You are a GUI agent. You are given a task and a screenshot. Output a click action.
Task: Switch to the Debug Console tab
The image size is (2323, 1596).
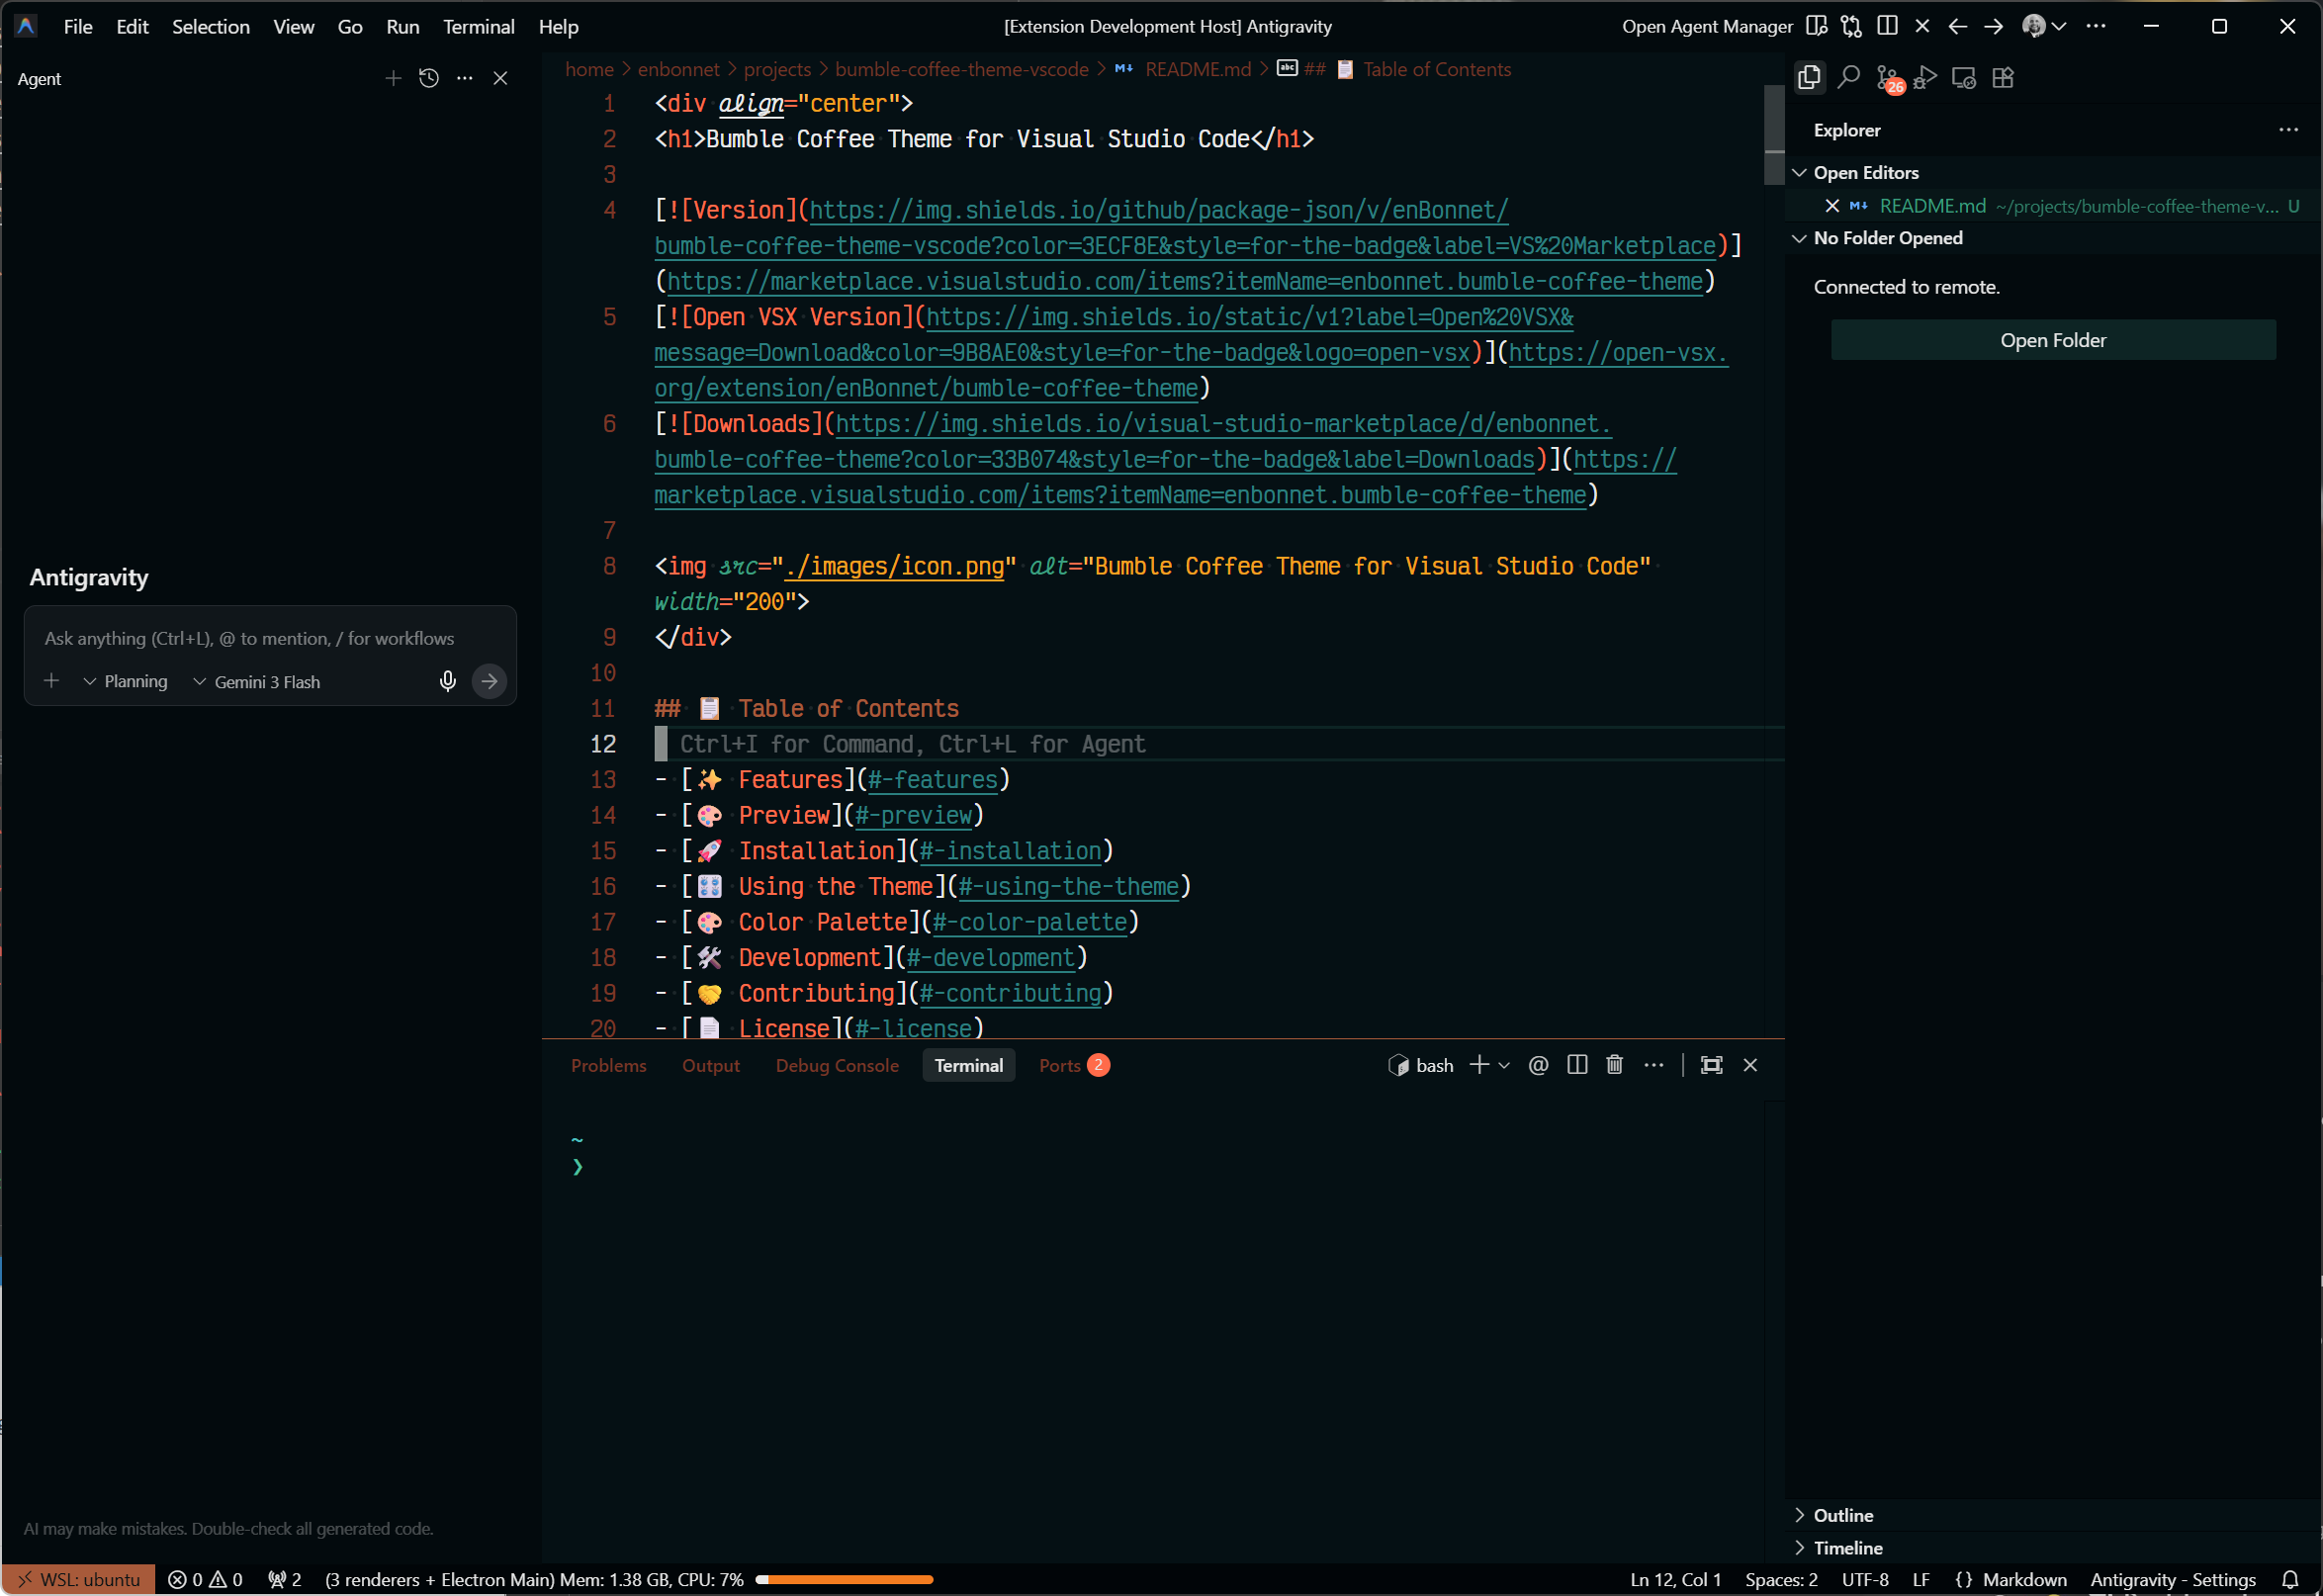point(837,1065)
